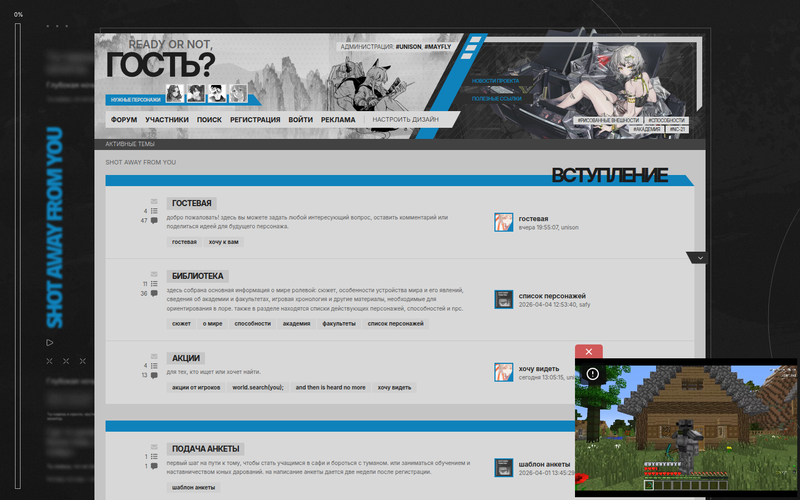This screenshot has height=500, width=800.
Task: Click last-post avatar beside список персонажей
Action: pos(504,300)
